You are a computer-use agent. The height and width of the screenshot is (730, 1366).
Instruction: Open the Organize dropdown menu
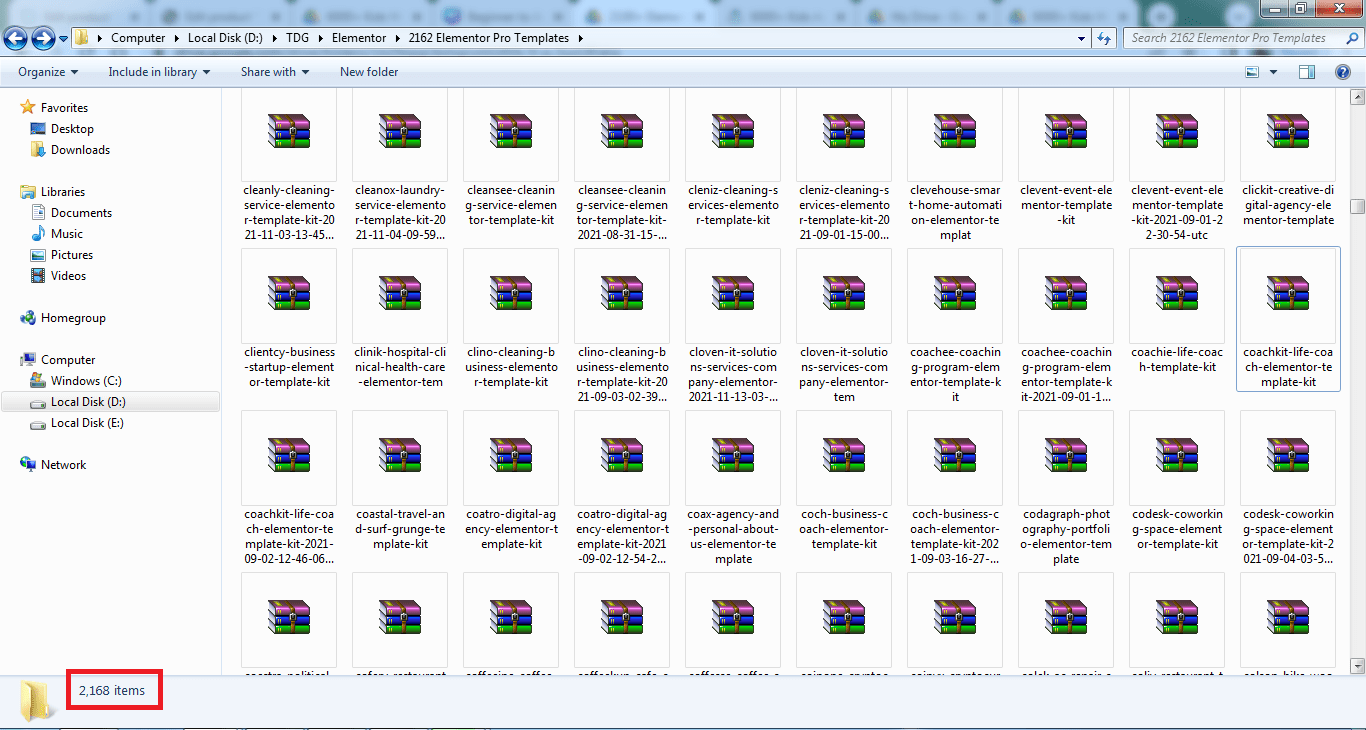tap(48, 72)
